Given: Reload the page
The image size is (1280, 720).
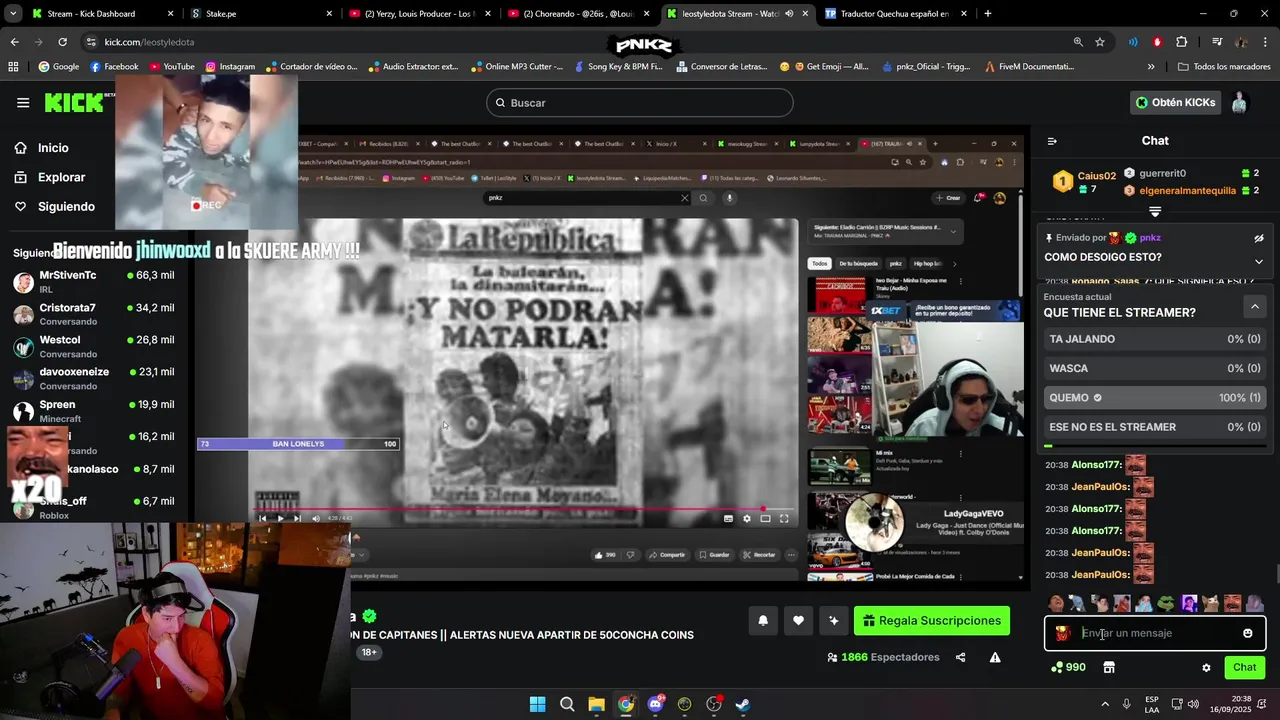Looking at the screenshot, I should pos(62,42).
